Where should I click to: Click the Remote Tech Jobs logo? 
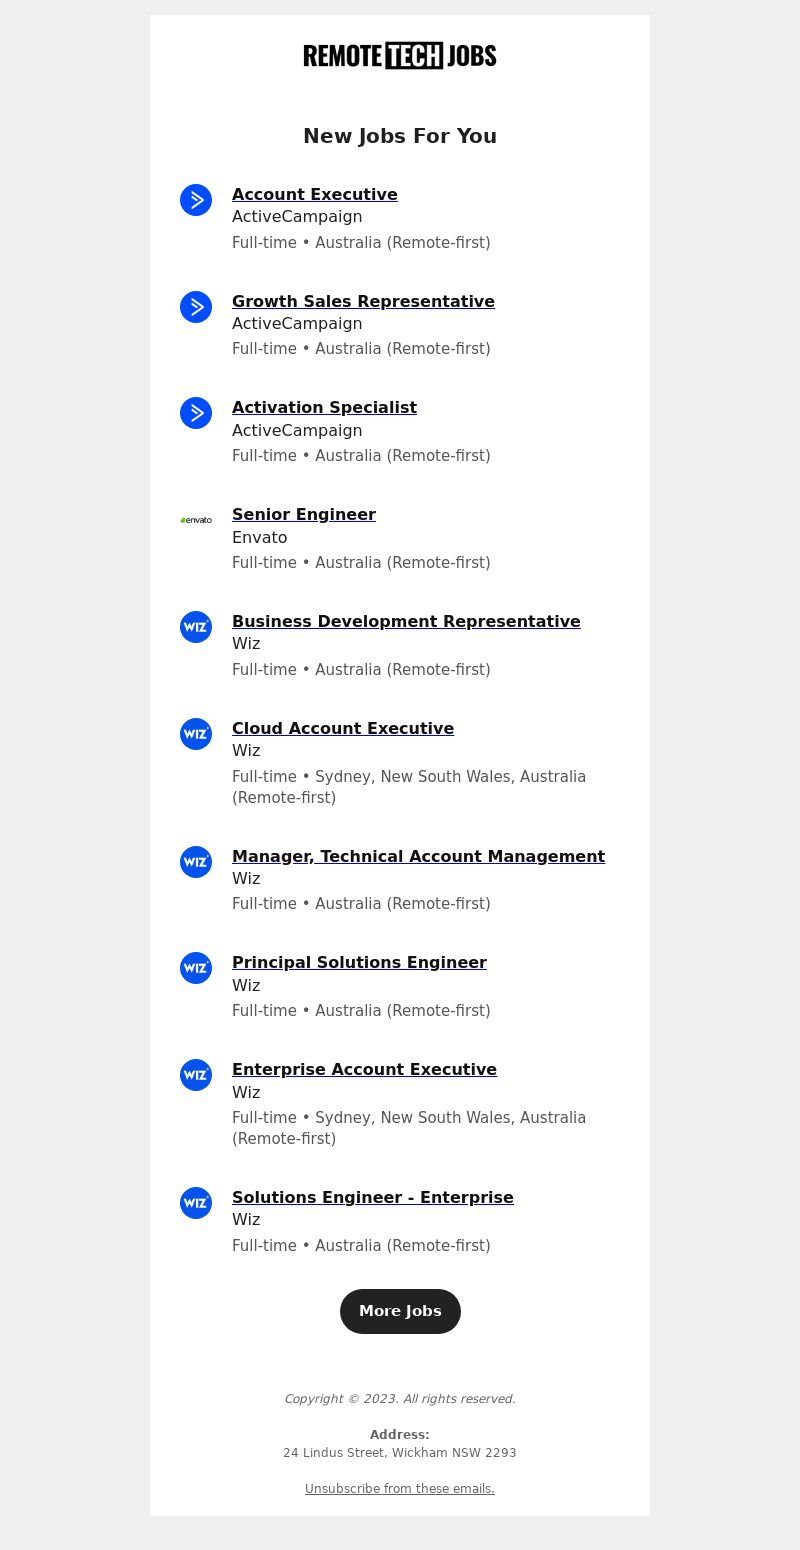400,56
